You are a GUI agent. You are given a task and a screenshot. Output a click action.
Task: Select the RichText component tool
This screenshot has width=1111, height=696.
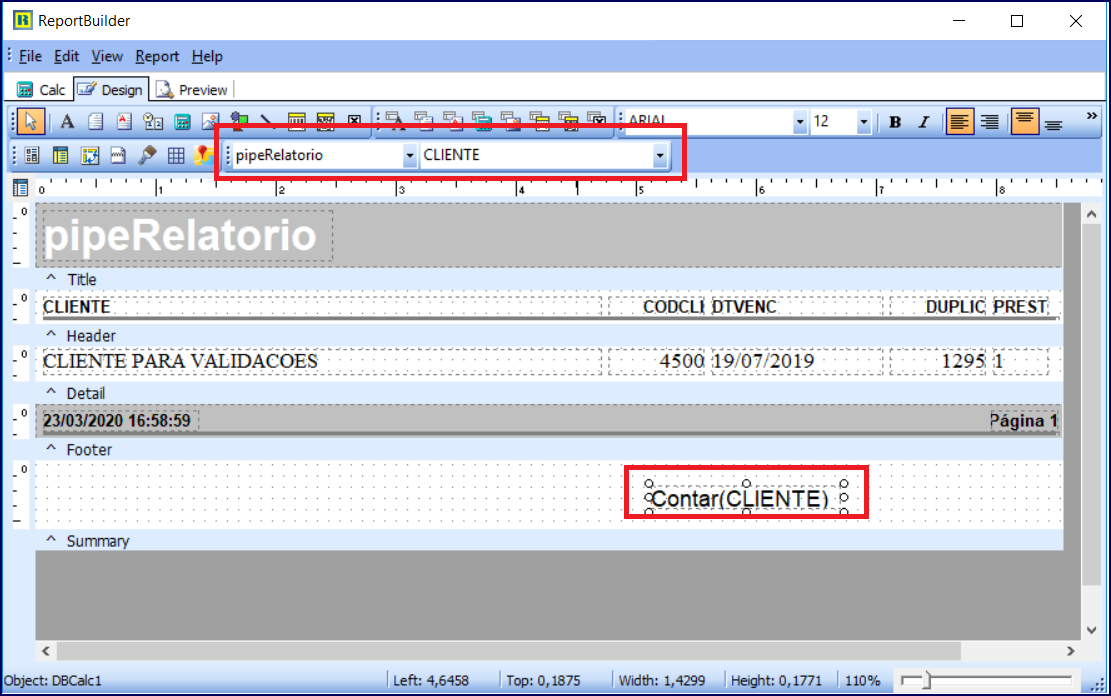click(x=124, y=121)
